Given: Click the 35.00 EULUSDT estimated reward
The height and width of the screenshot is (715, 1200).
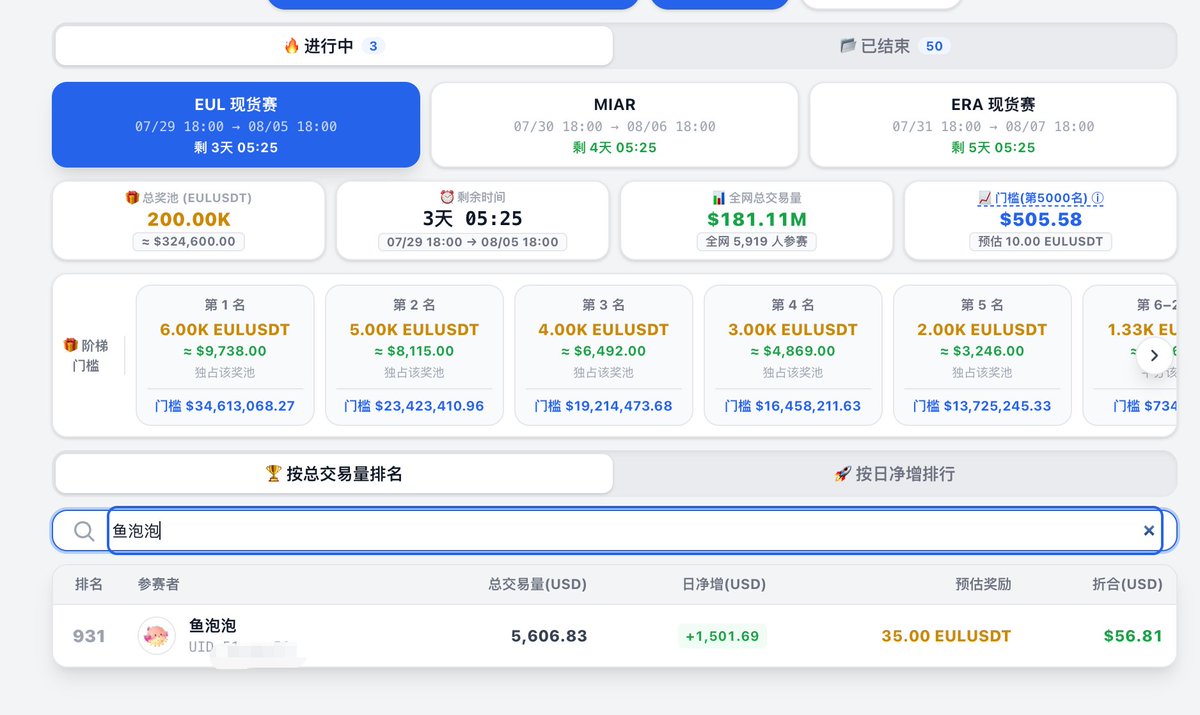Looking at the screenshot, I should [946, 636].
